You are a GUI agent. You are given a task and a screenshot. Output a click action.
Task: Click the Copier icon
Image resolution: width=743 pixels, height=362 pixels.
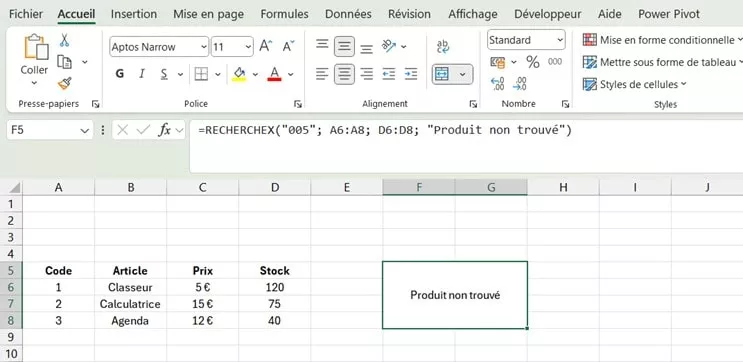coord(64,62)
